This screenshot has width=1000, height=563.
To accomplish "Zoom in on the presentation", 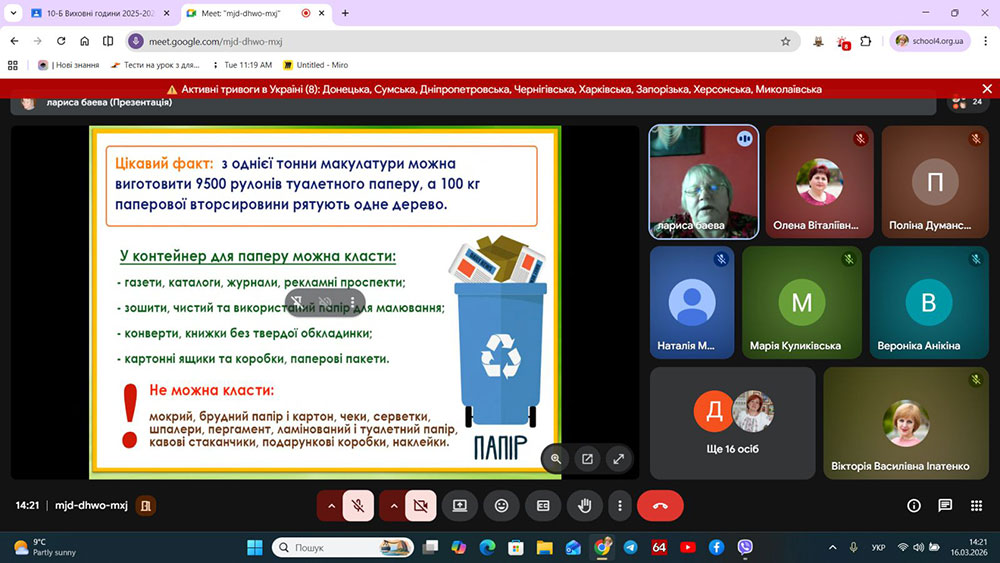I will [x=556, y=459].
